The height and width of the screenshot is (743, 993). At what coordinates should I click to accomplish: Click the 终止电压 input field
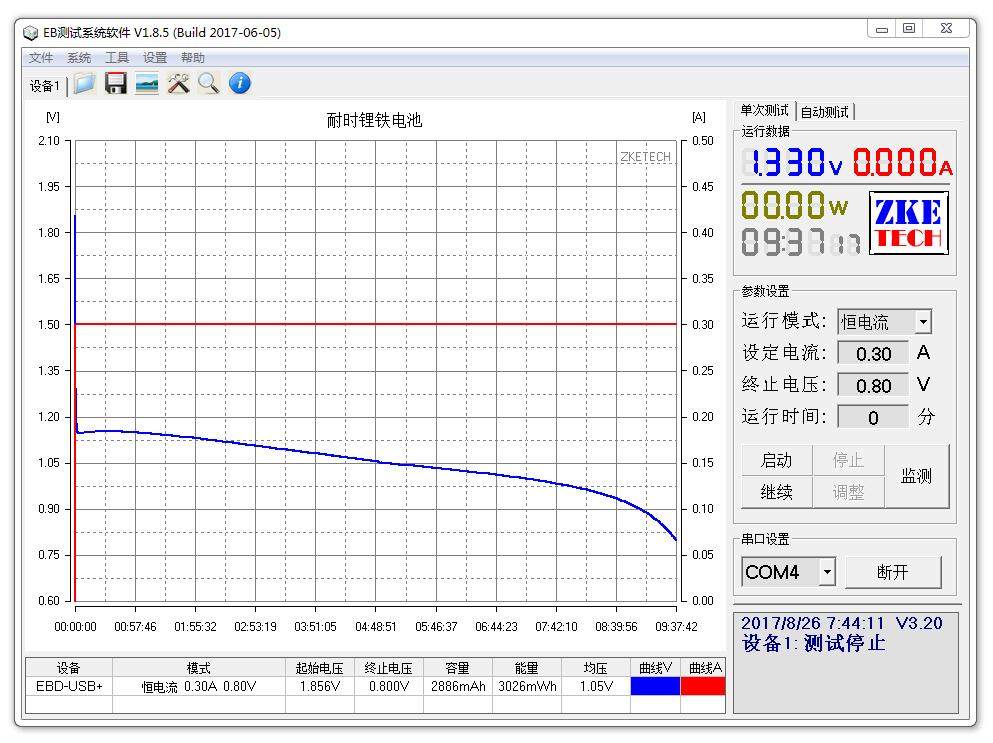[873, 385]
